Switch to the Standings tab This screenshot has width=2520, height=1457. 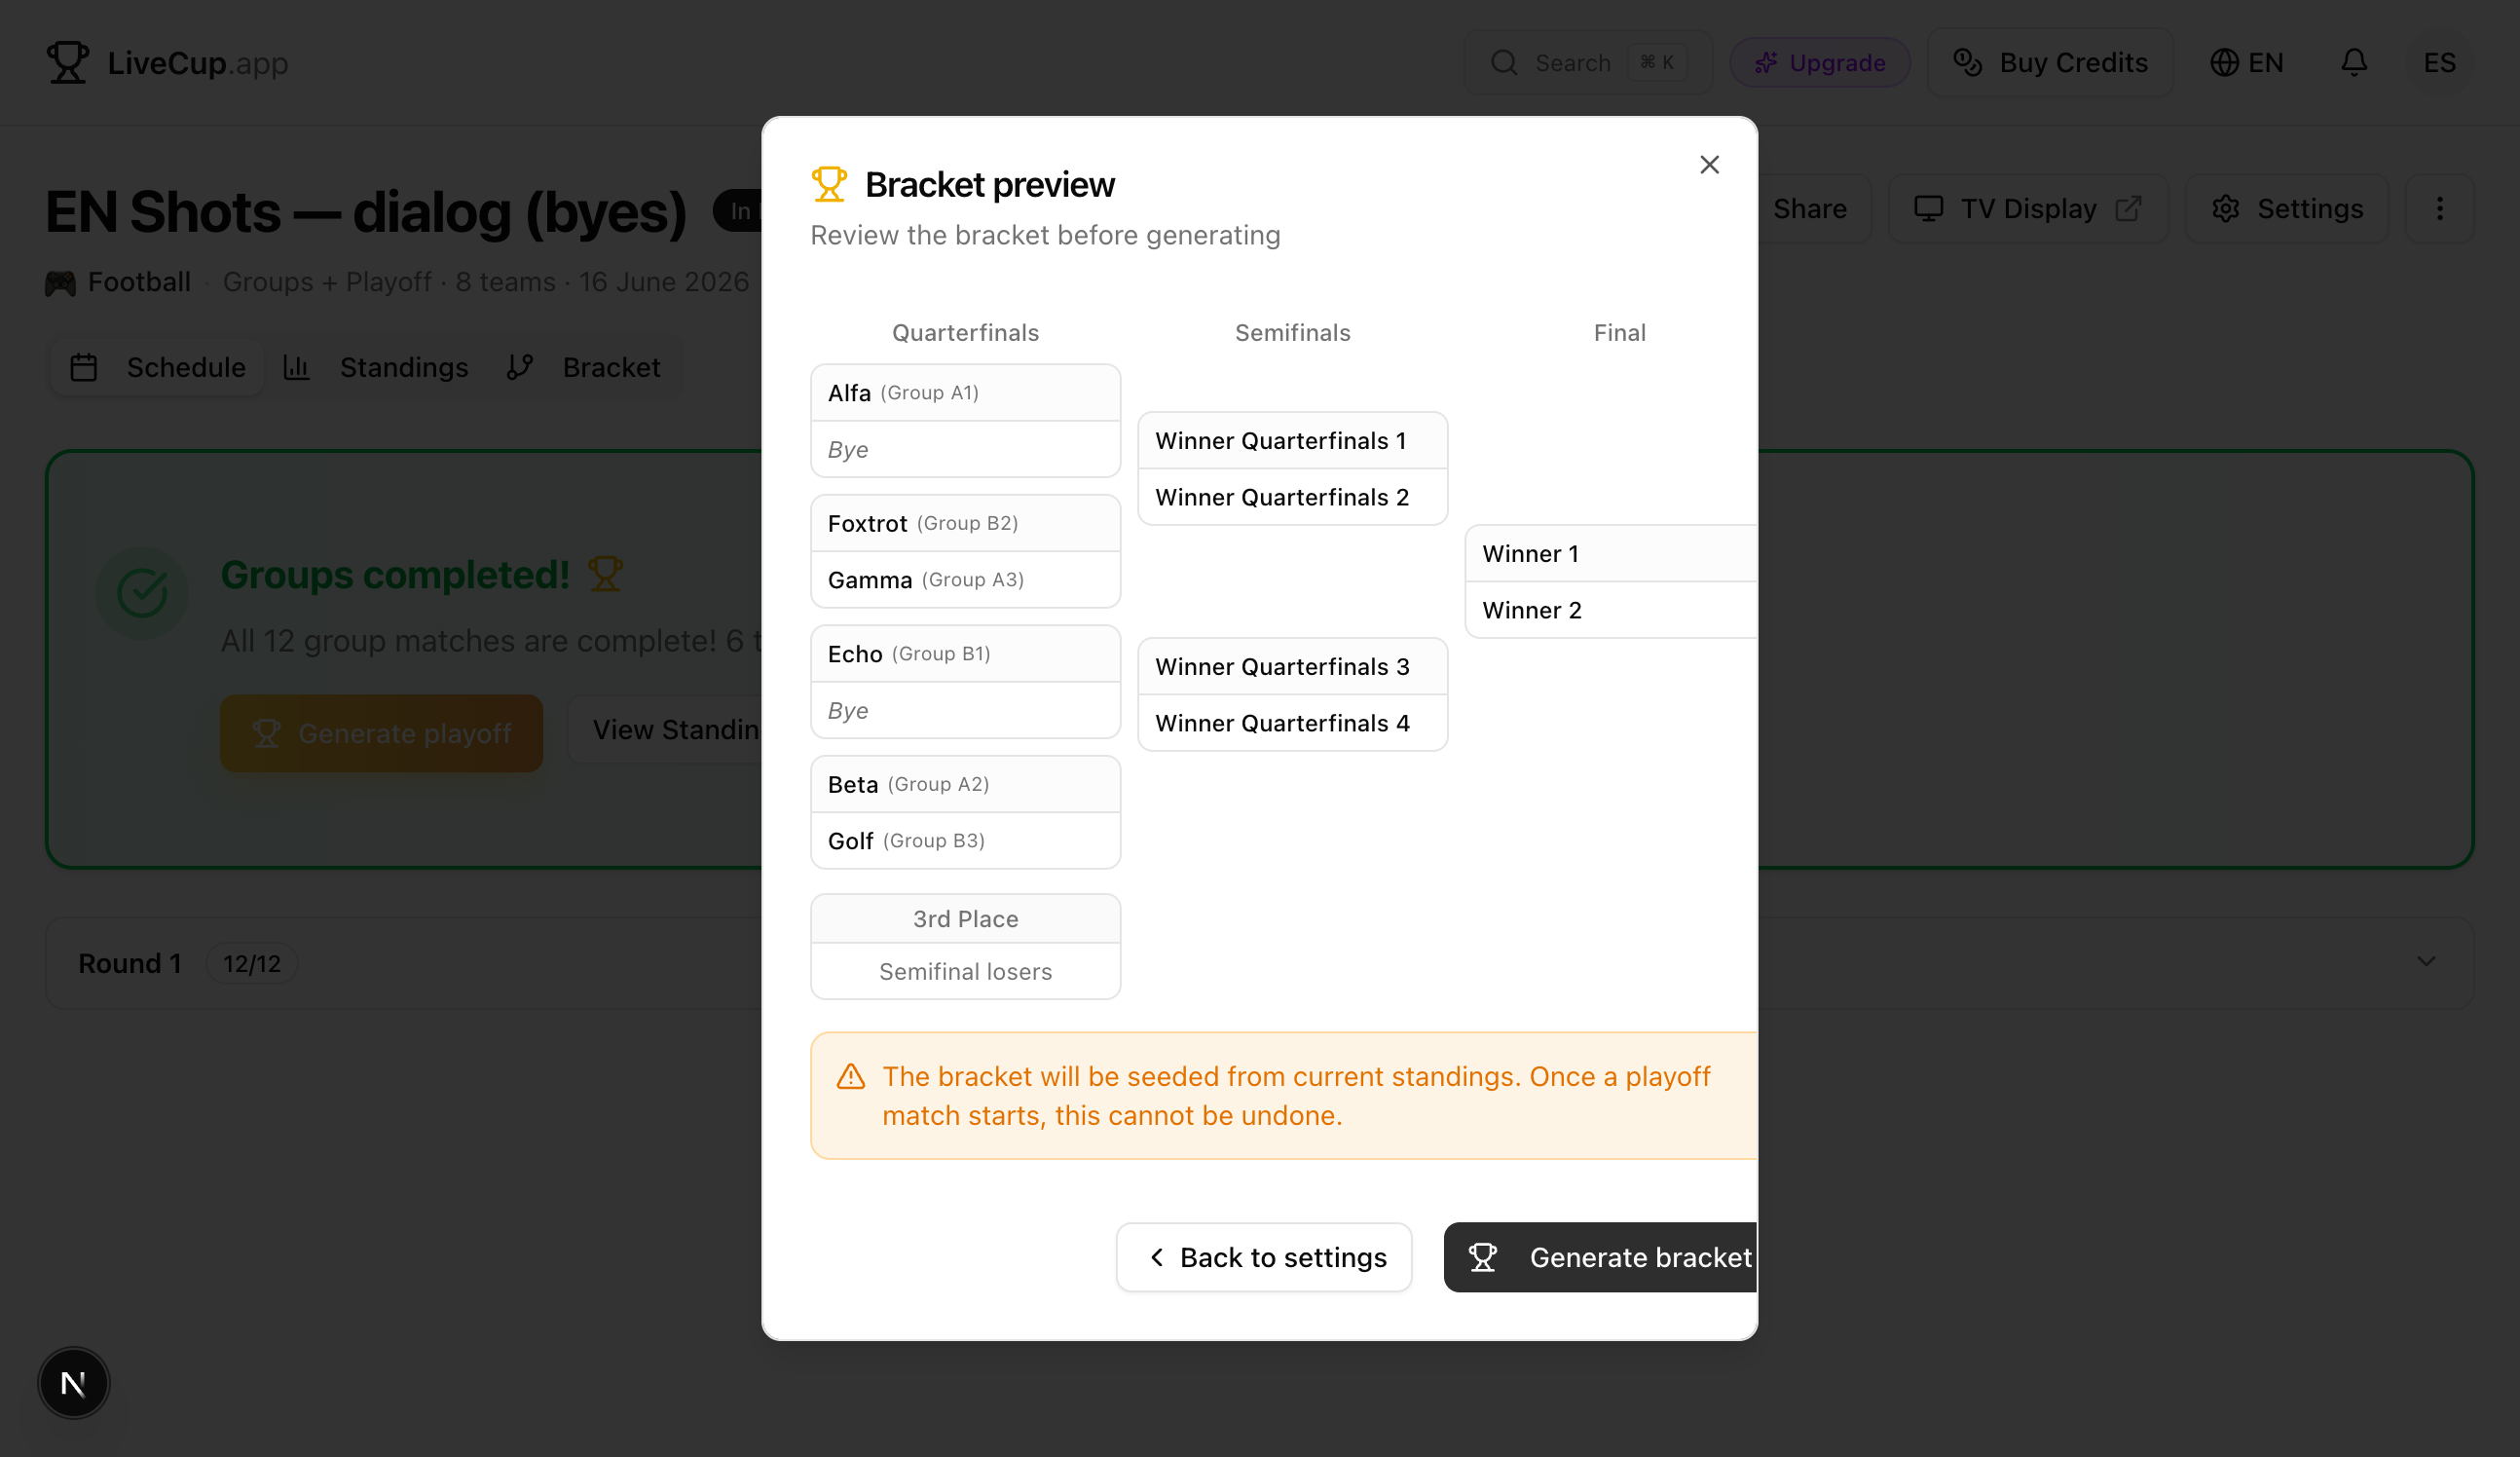(376, 367)
